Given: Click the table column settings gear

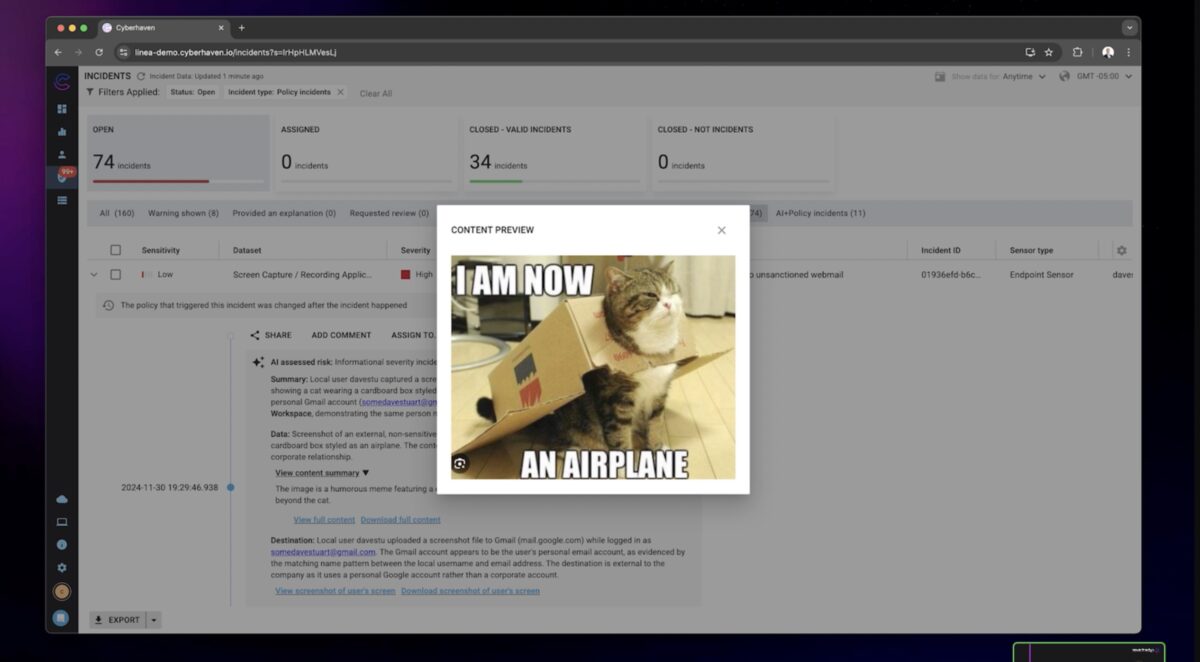Looking at the screenshot, I should (1121, 250).
